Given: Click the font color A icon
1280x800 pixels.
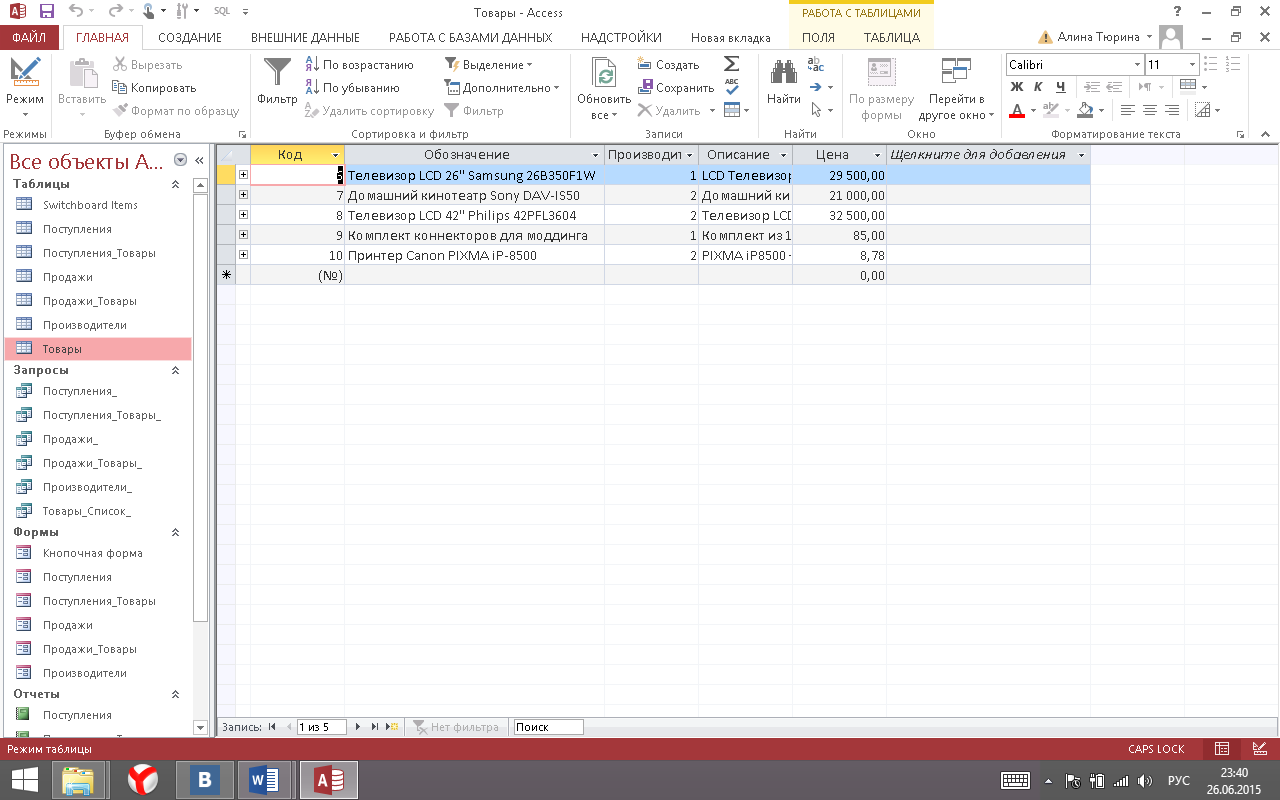Looking at the screenshot, I should (1017, 110).
